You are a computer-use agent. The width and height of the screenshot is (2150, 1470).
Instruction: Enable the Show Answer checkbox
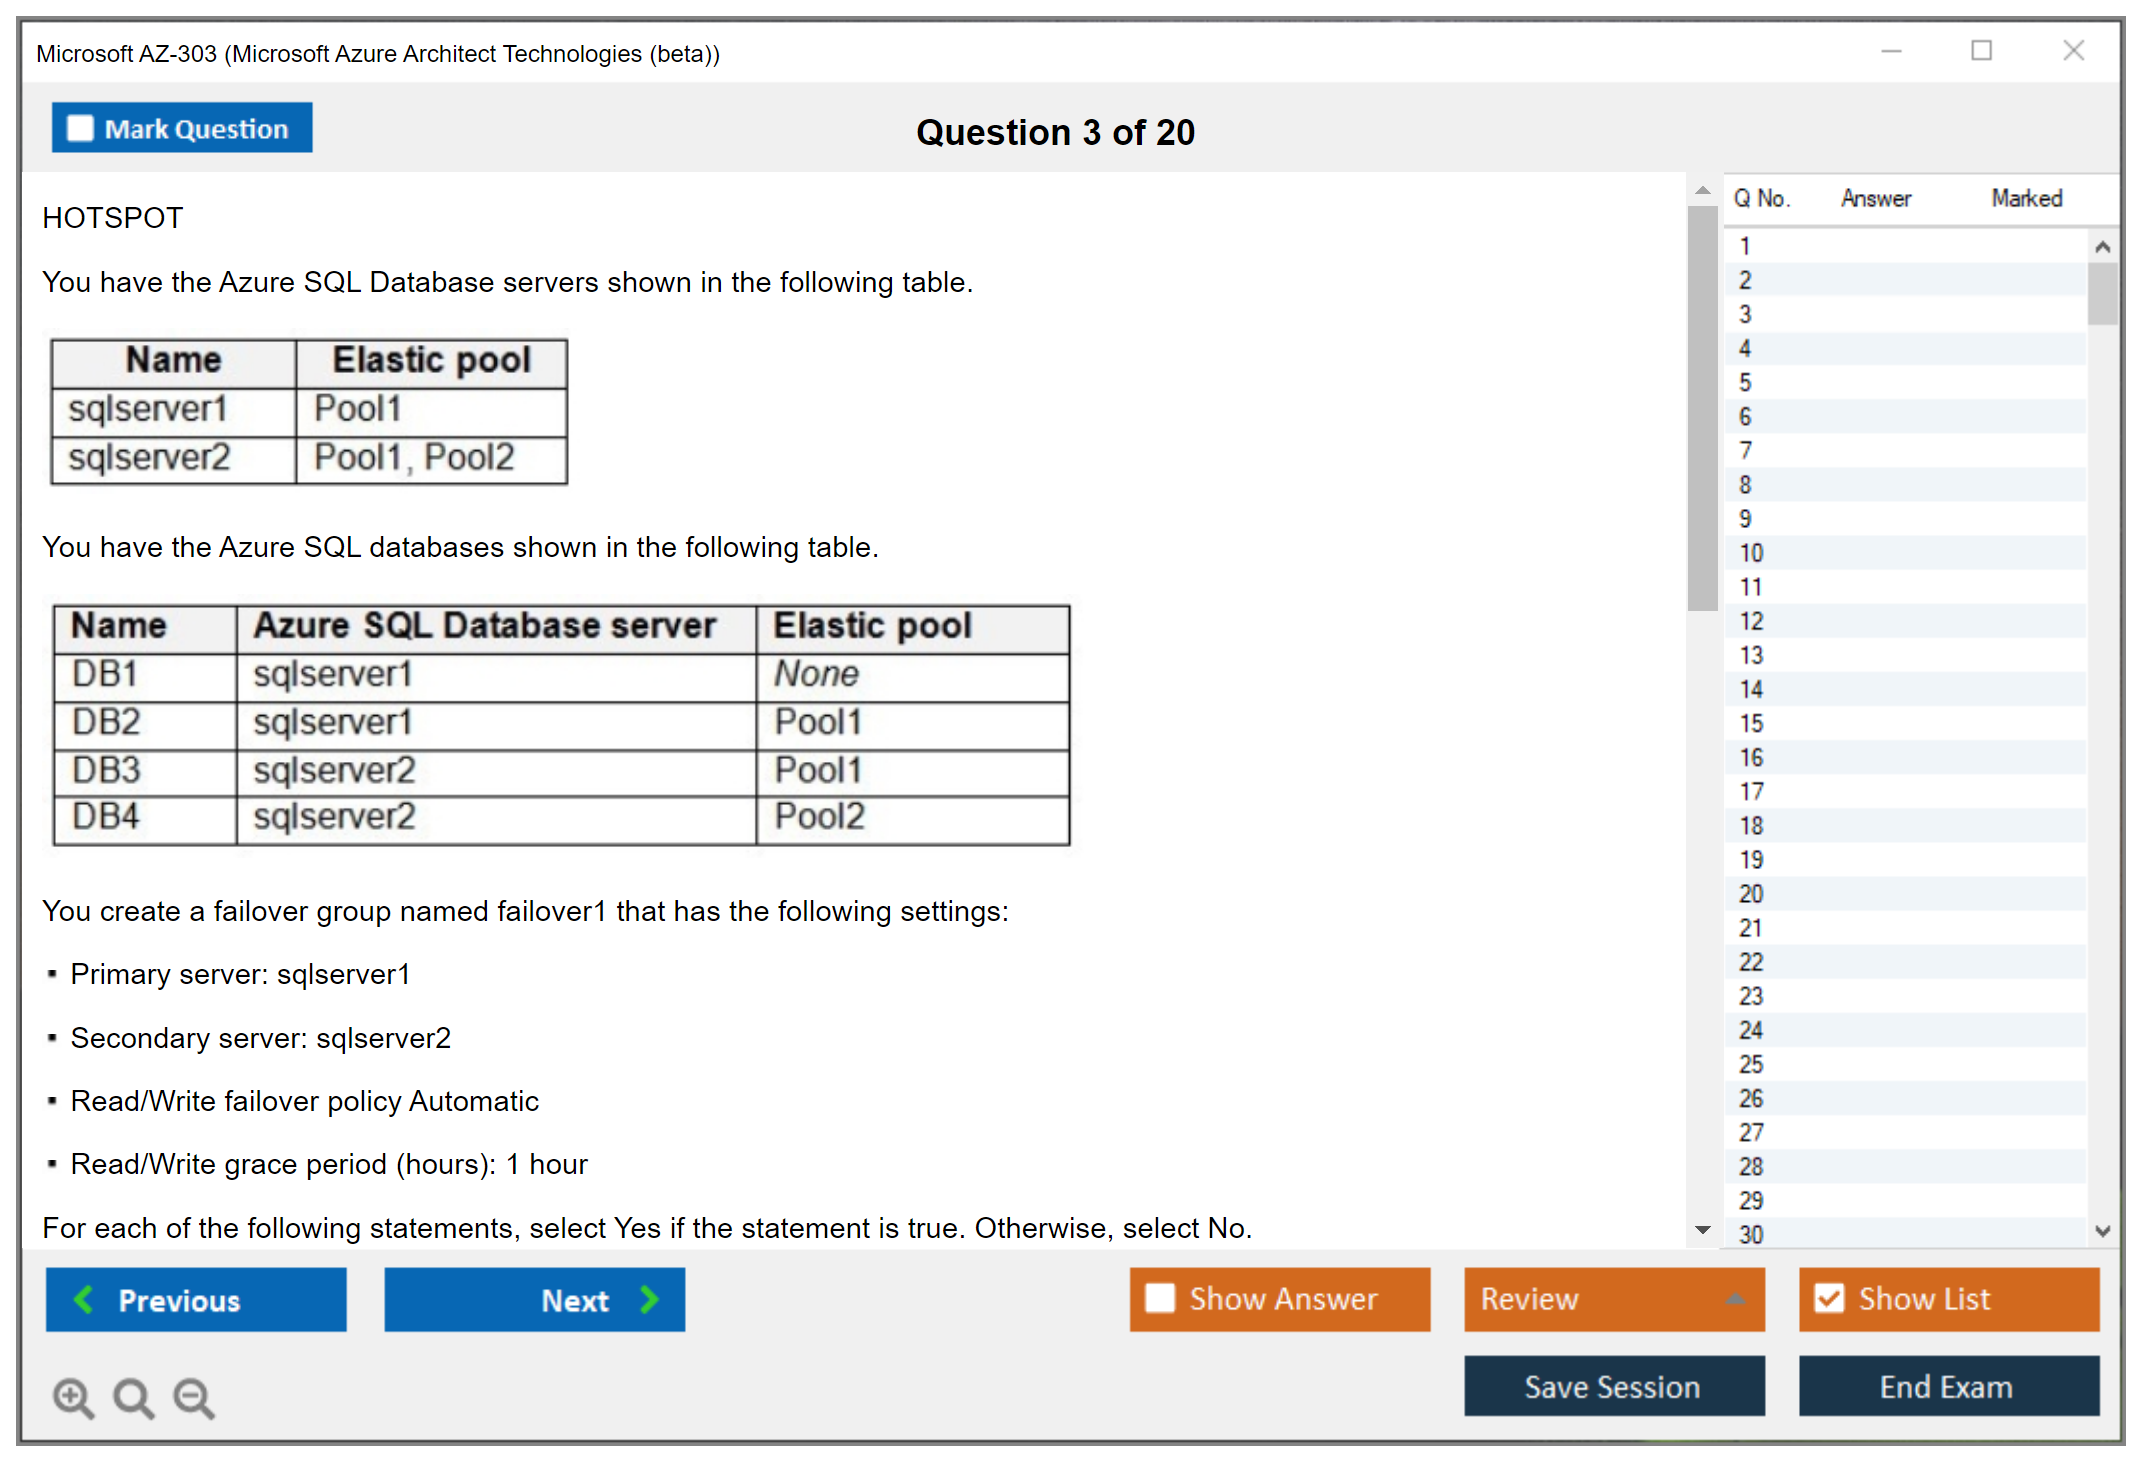point(1160,1298)
